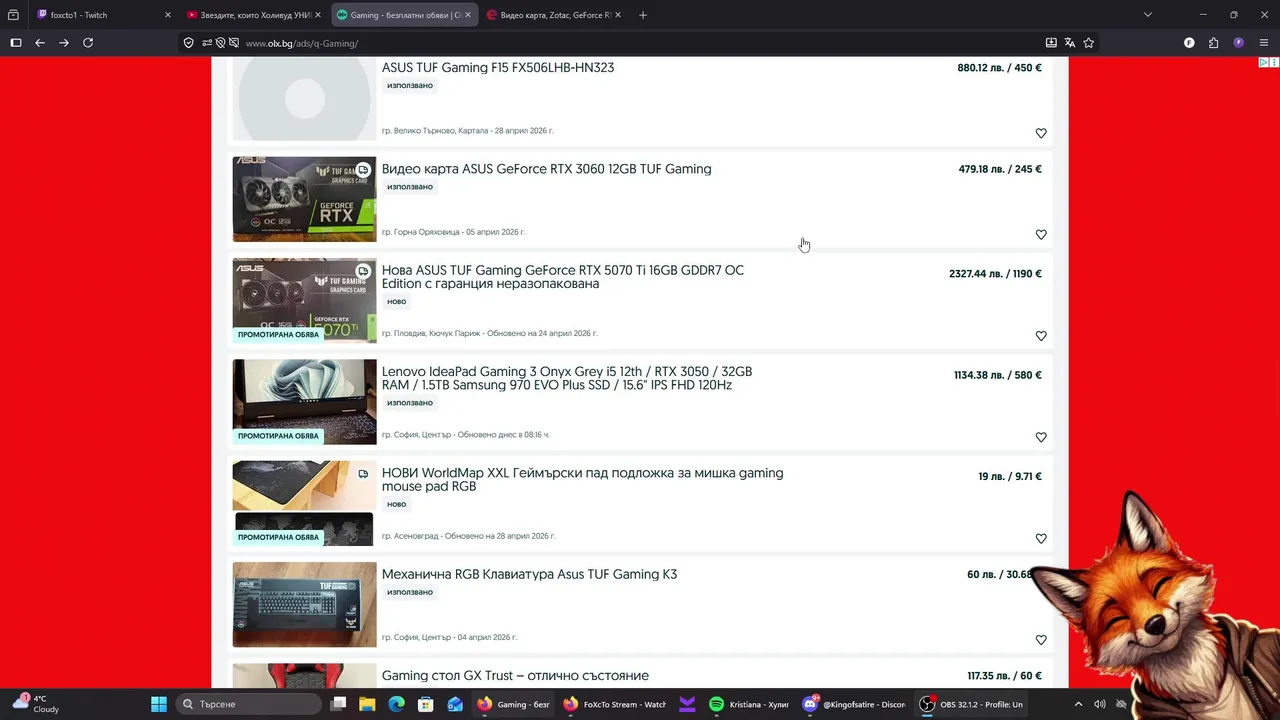Click гр. Горна Оряховица - 05 април 2026 text

point(453,232)
